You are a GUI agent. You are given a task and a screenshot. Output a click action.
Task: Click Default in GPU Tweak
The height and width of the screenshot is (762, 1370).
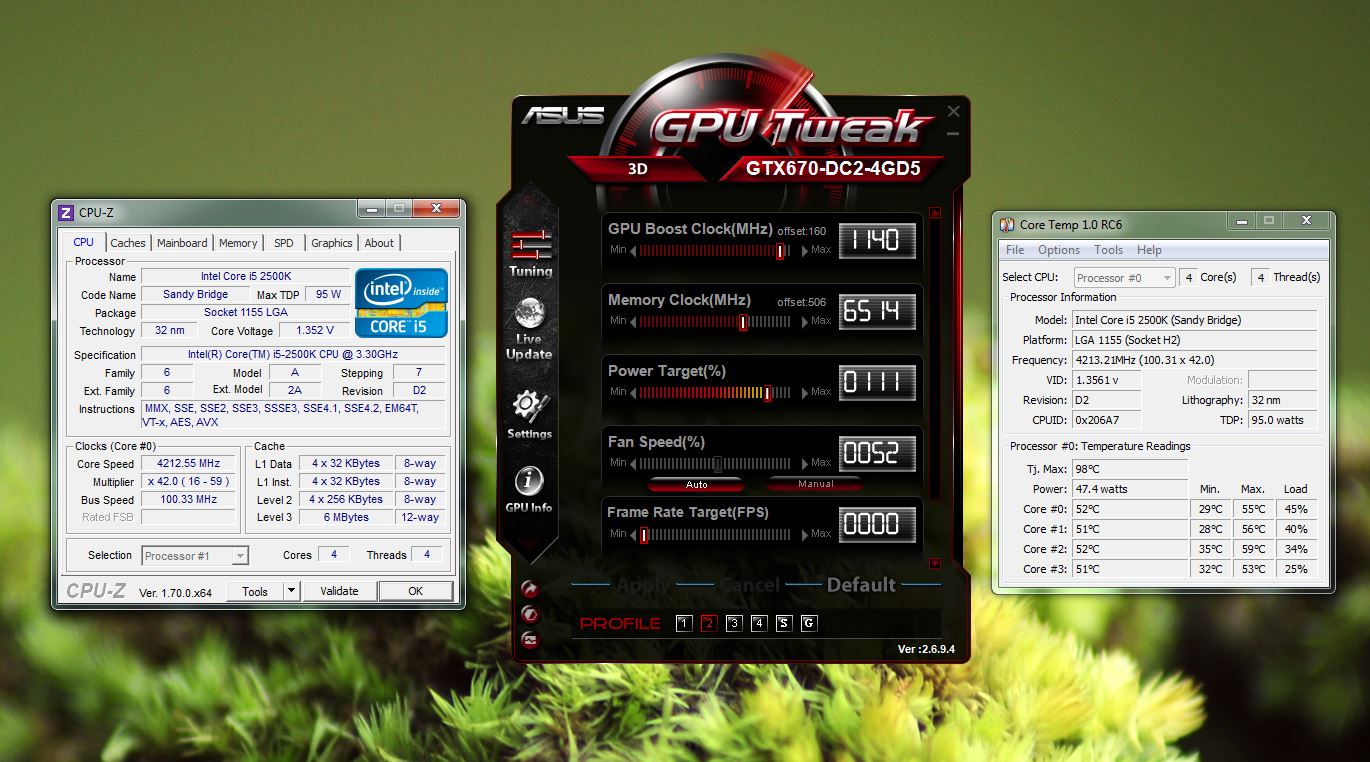(x=860, y=585)
